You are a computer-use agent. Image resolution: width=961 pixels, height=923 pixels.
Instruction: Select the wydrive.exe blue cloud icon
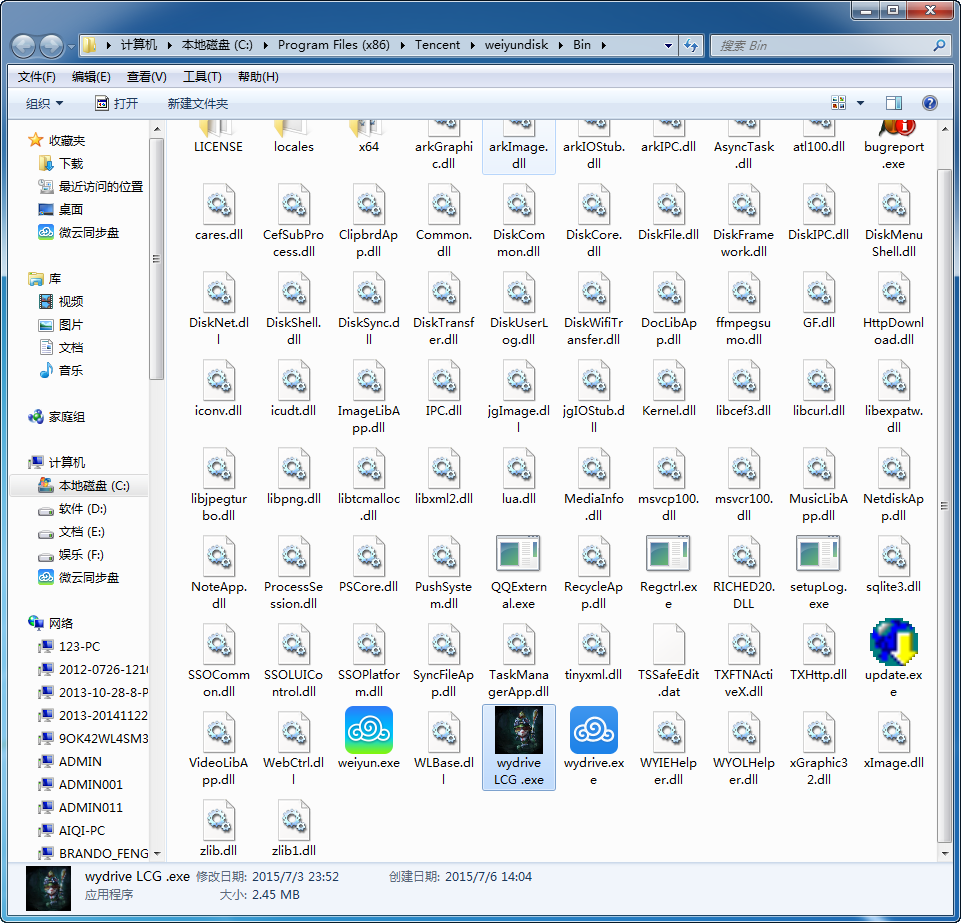593,730
